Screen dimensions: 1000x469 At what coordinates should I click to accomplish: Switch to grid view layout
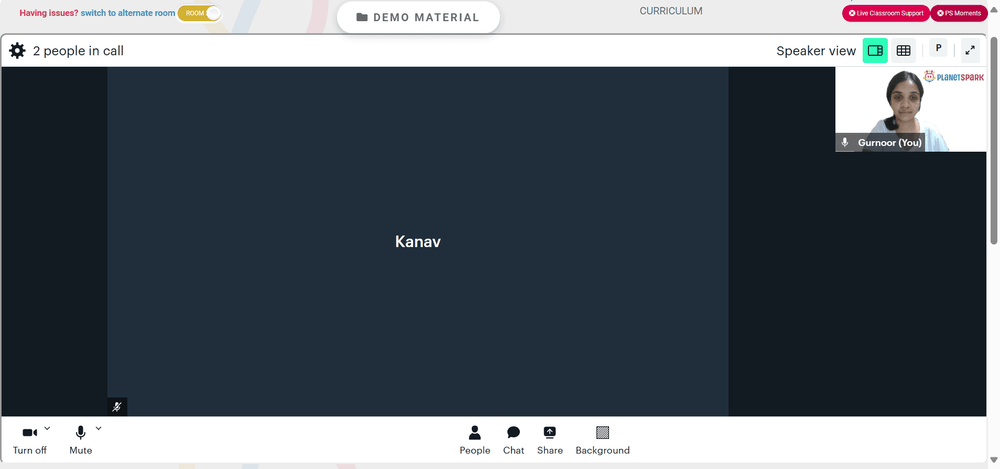(903, 51)
